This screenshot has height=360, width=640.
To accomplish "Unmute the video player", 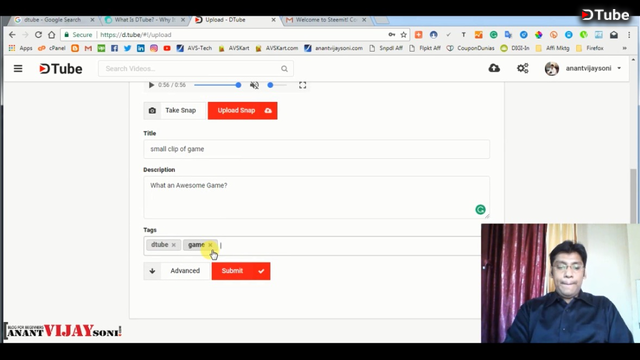I will pos(254,85).
